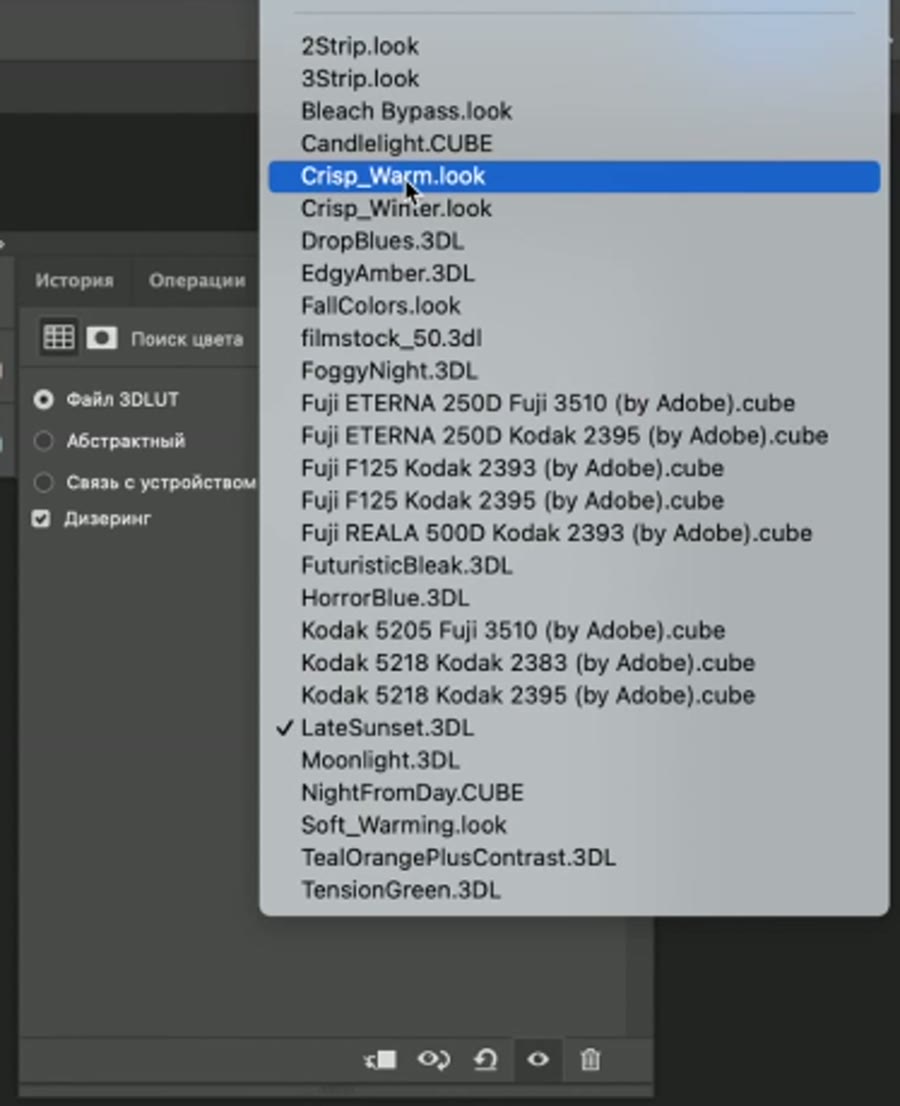
Task: Select the 2Strip.look LUT entry
Action: (574, 47)
